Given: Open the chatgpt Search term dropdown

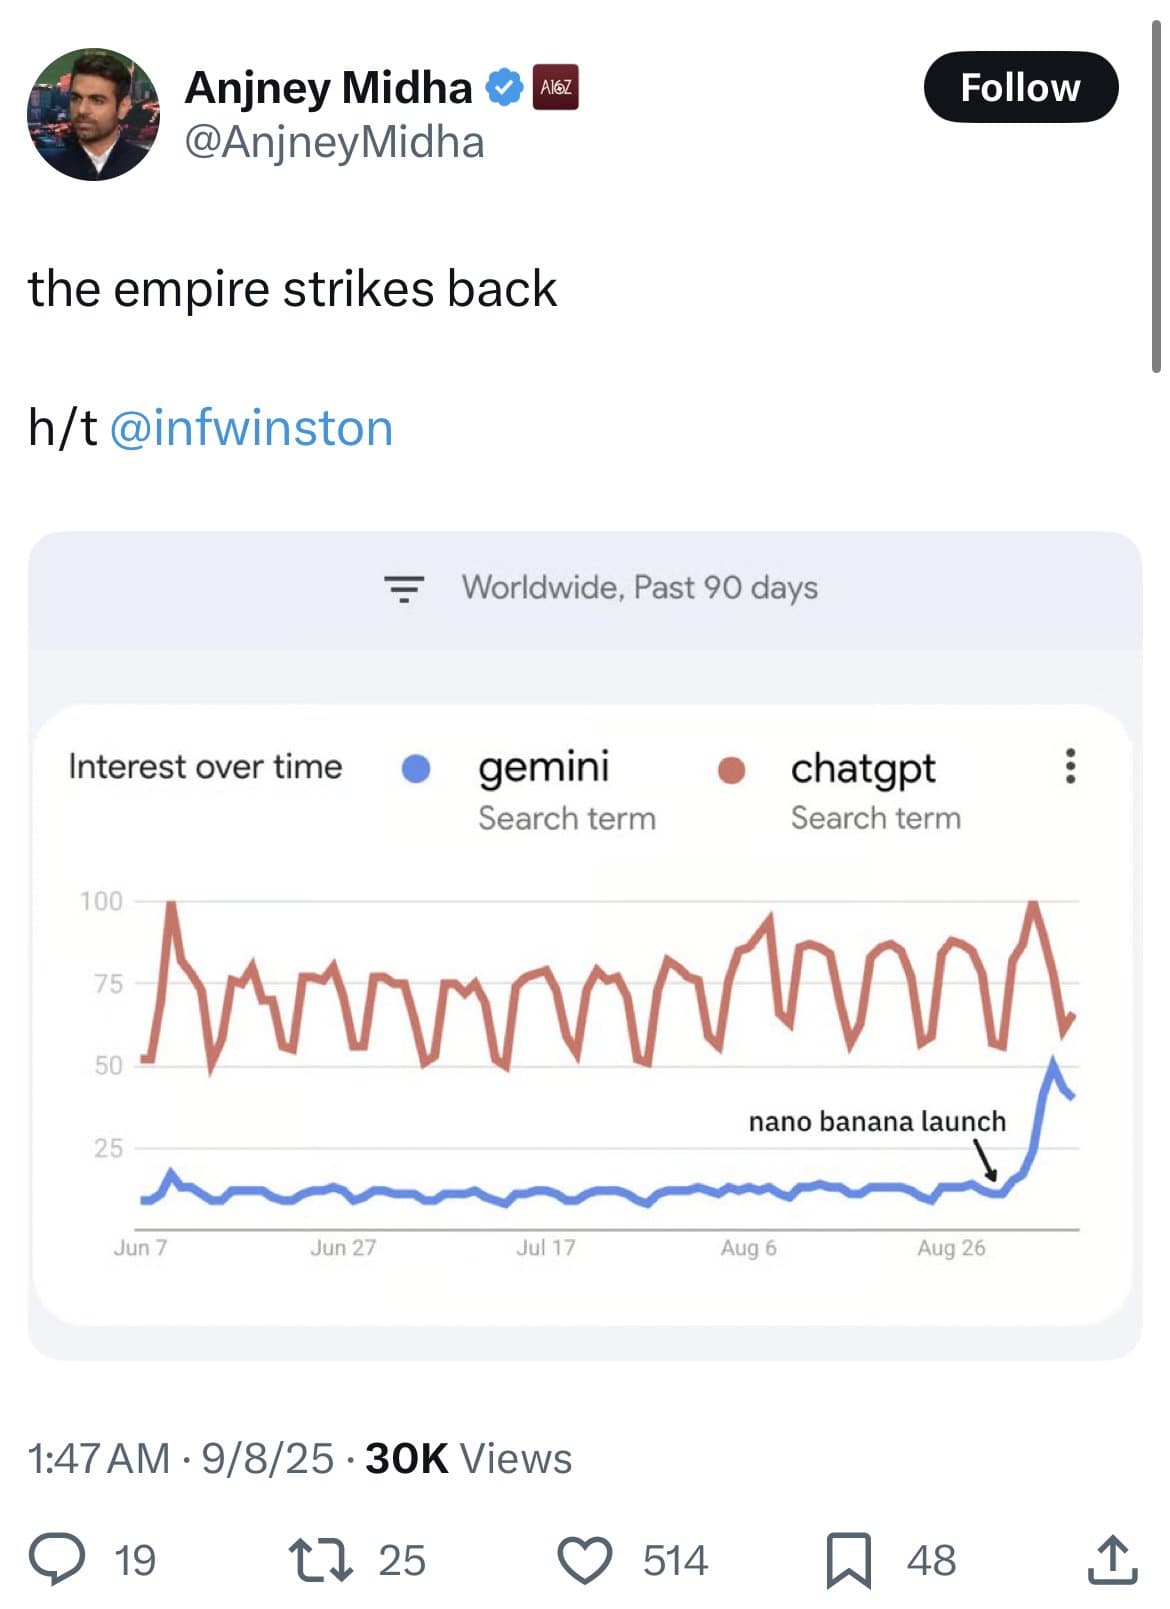Looking at the screenshot, I should tap(875, 818).
